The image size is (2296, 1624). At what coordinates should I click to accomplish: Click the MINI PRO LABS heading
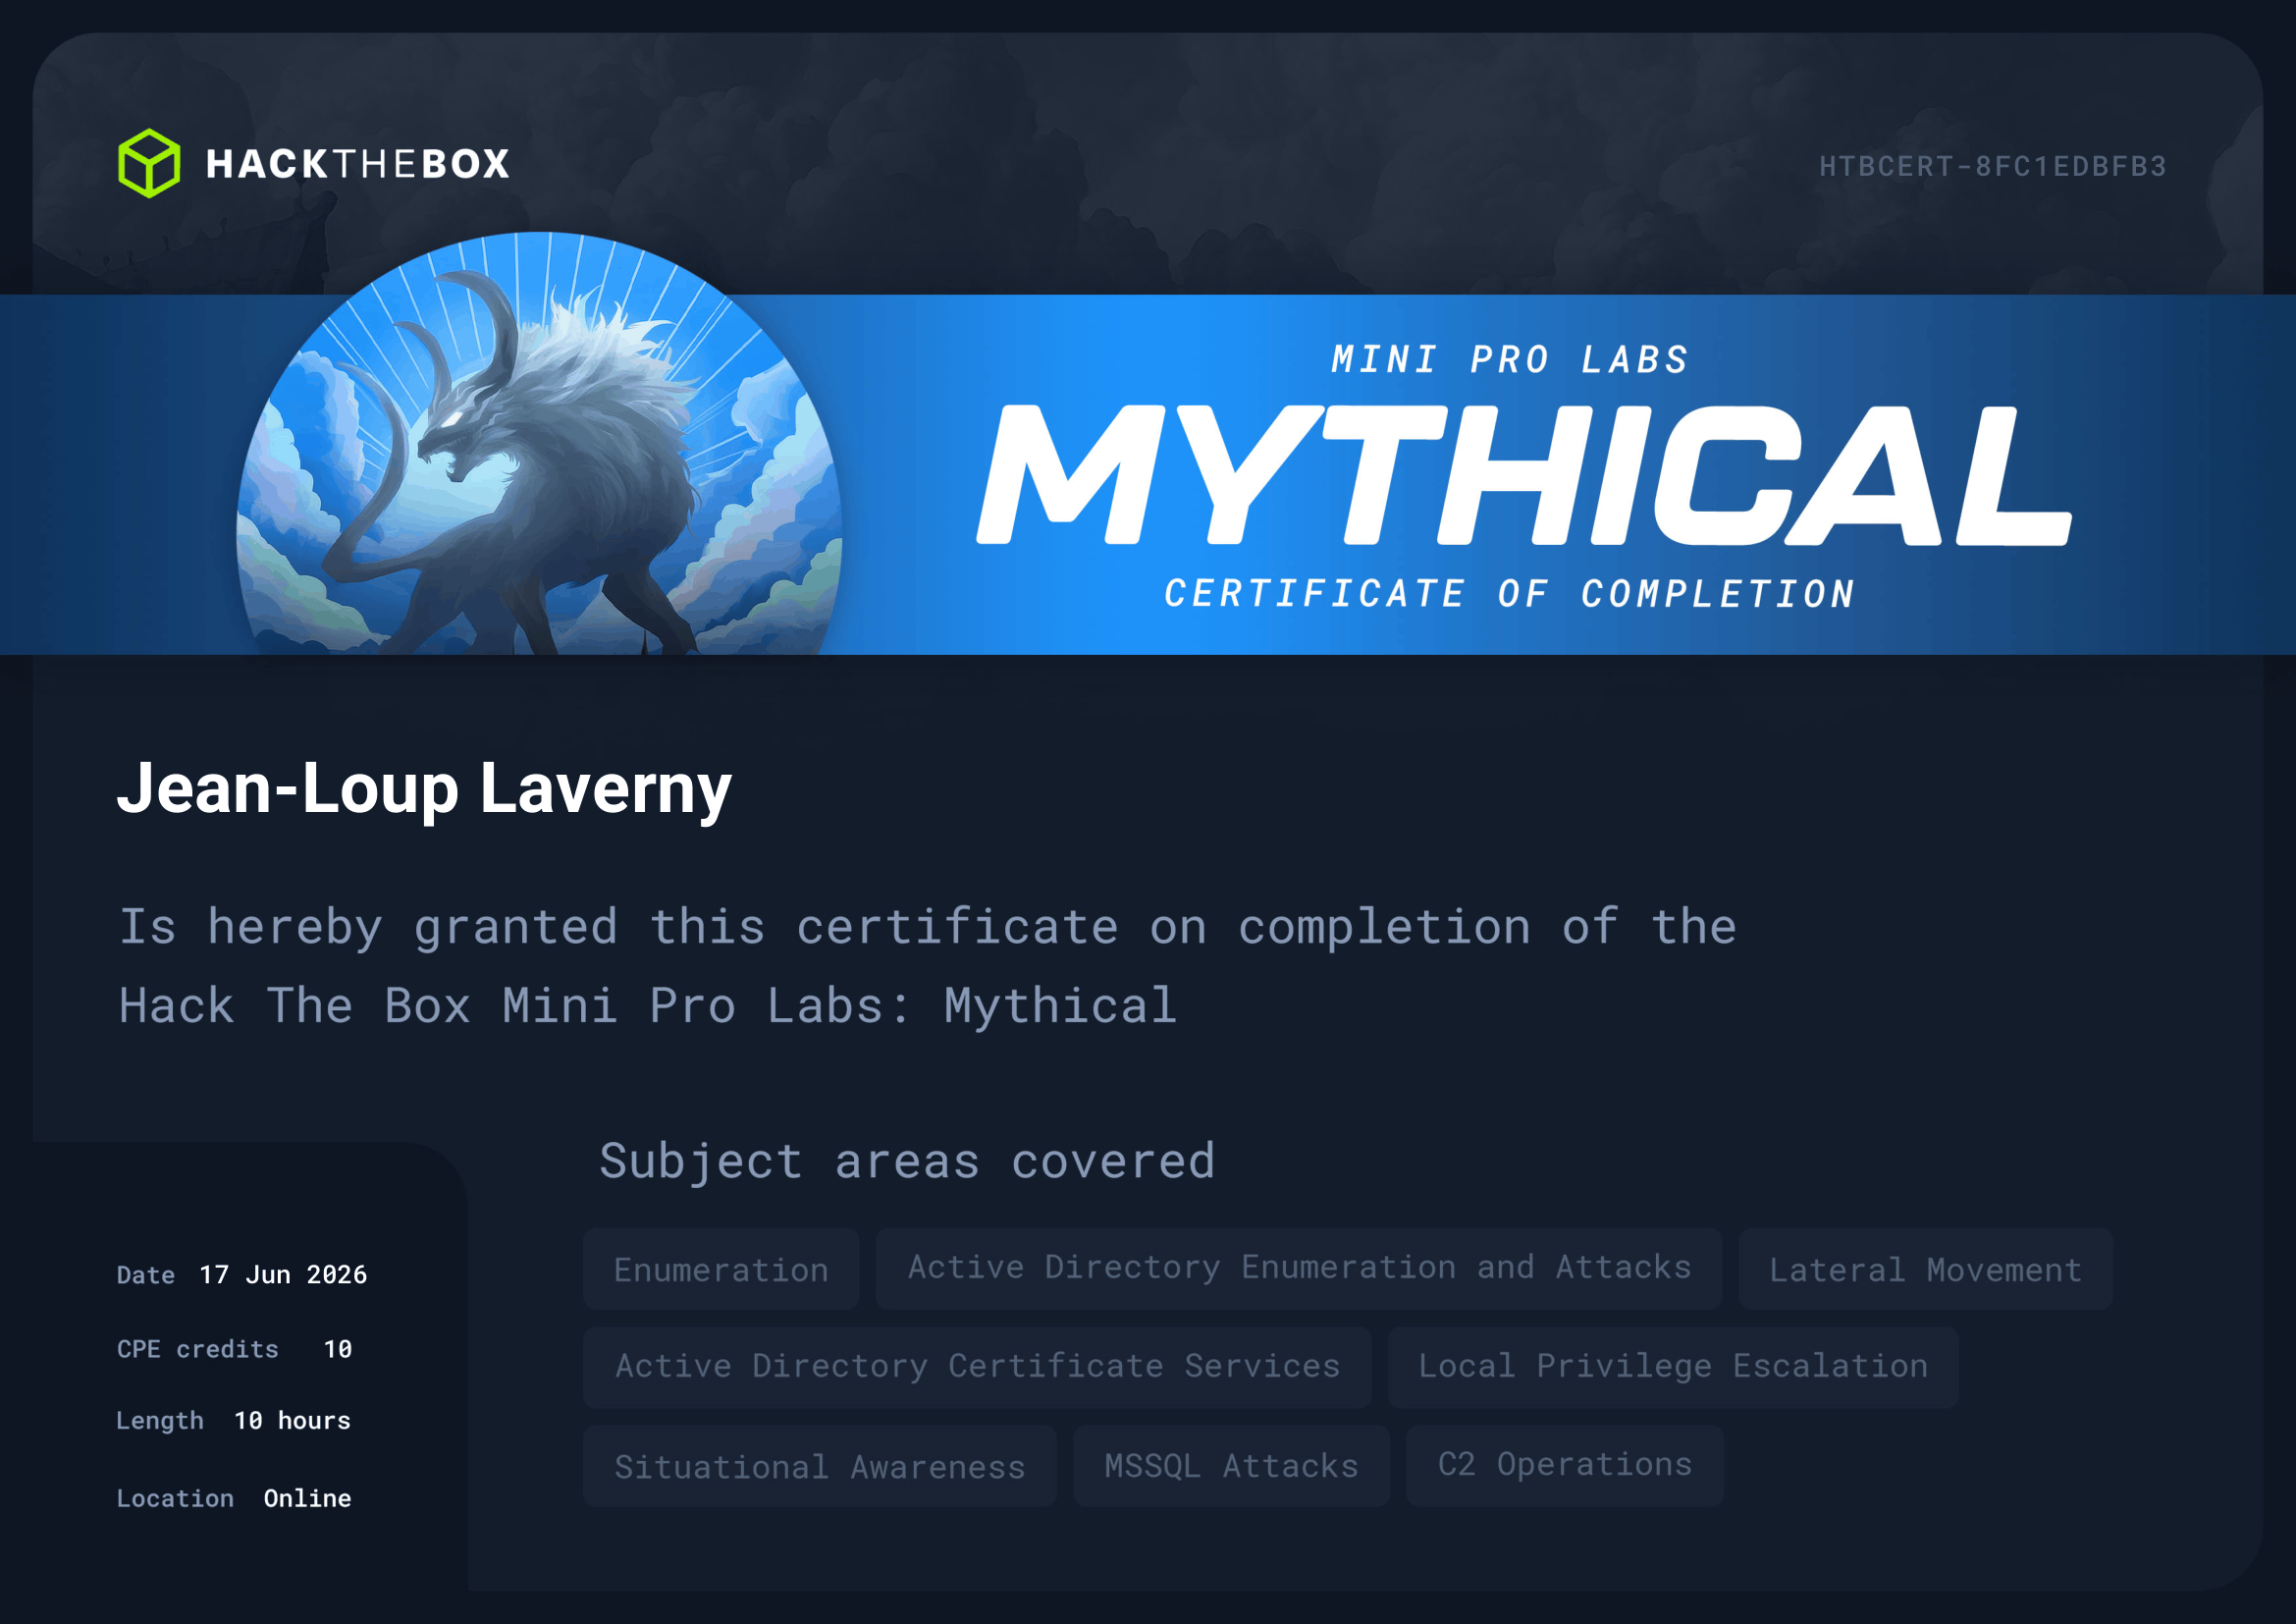pos(1510,360)
